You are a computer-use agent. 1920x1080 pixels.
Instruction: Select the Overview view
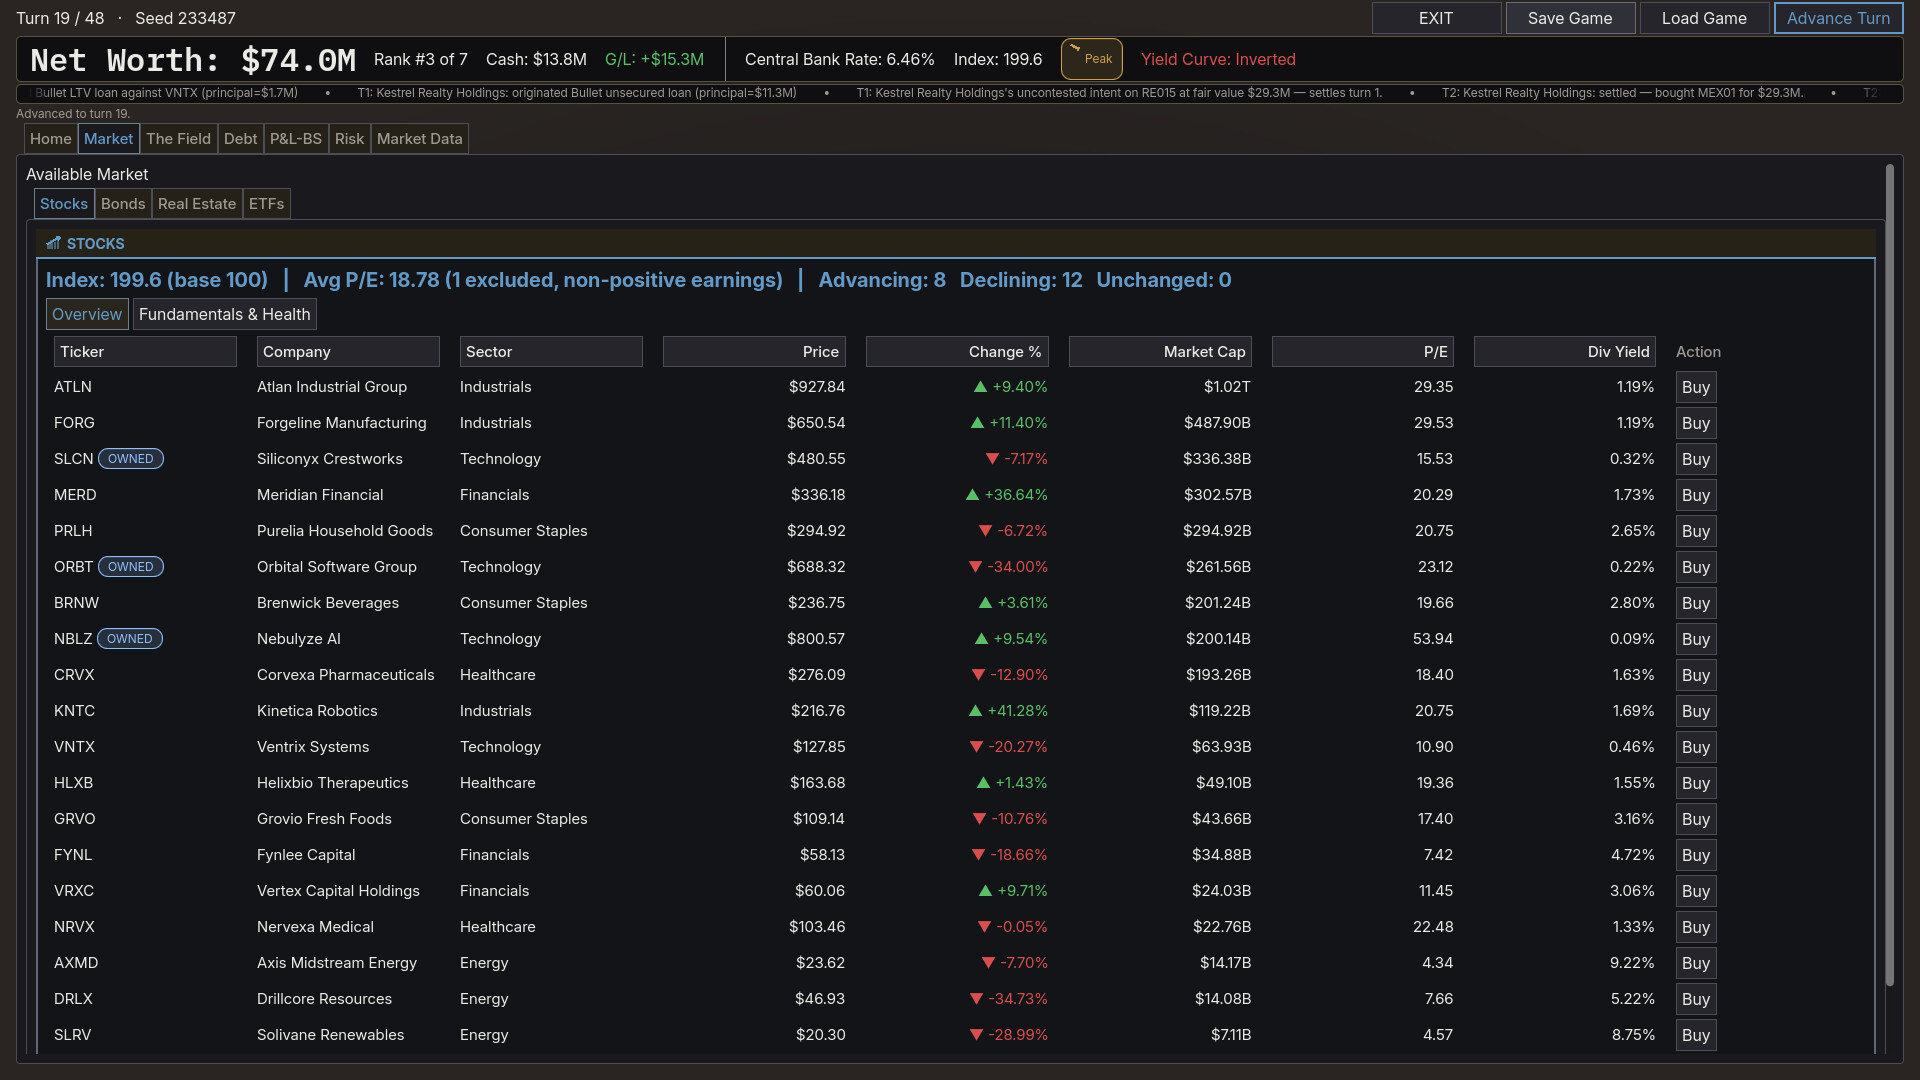coord(87,314)
